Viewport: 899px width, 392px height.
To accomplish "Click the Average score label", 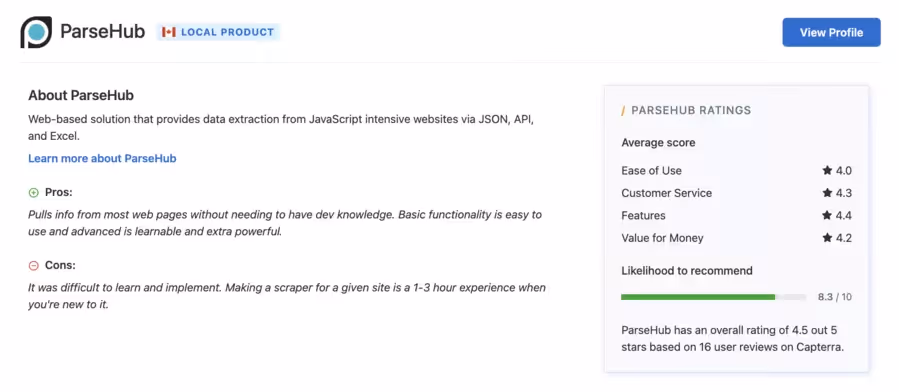I will (x=658, y=143).
